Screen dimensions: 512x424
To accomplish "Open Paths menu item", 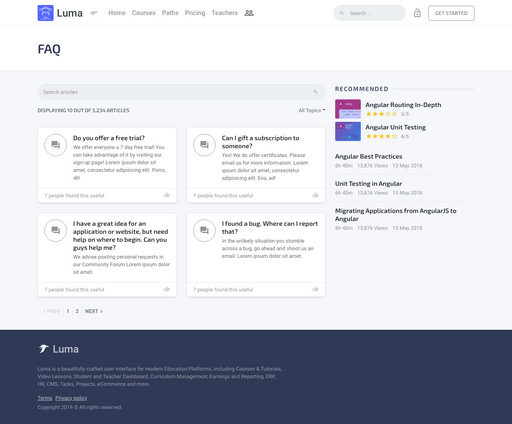I will click(x=170, y=13).
